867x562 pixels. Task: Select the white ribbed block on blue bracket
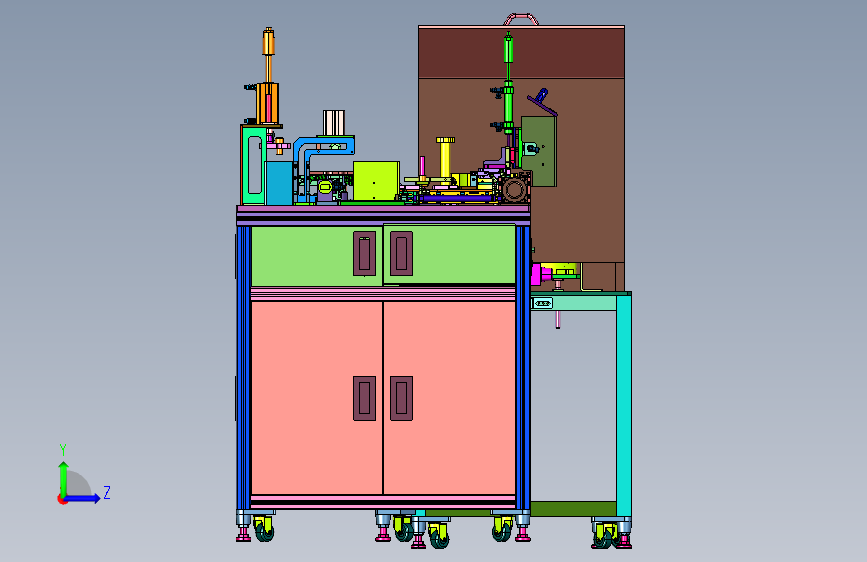334,123
